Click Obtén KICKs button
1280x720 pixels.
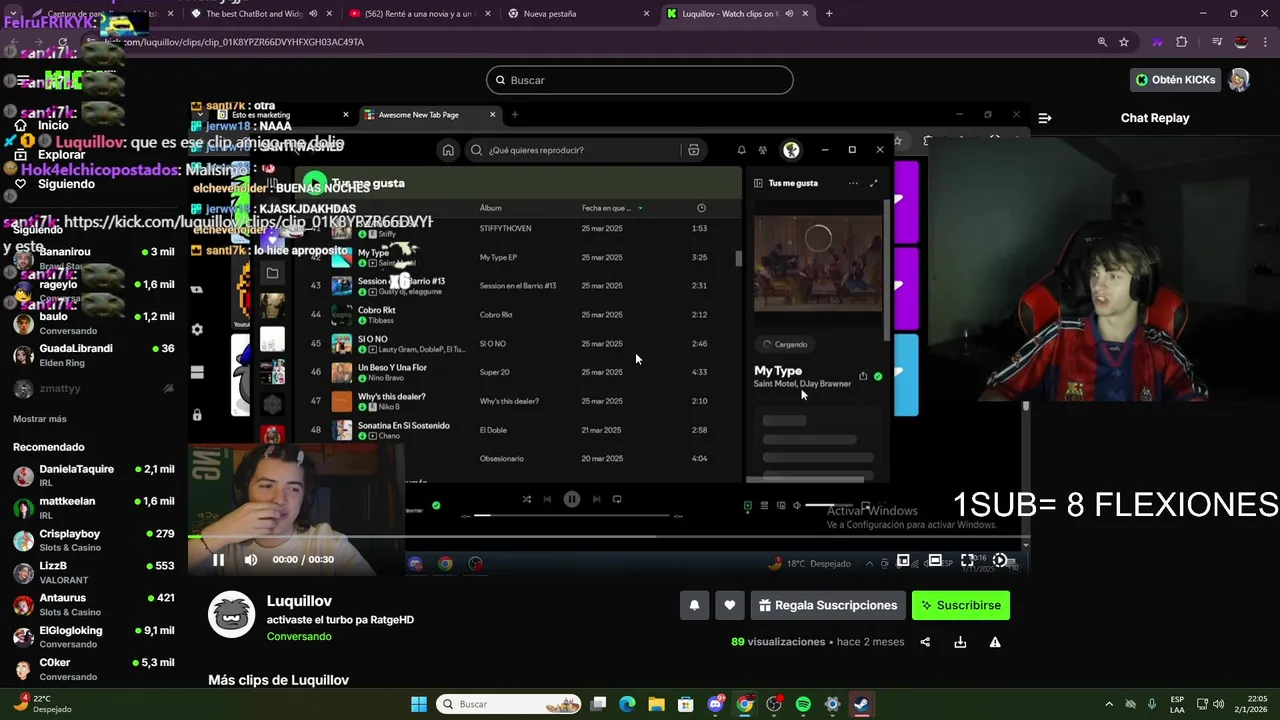click(x=1176, y=80)
